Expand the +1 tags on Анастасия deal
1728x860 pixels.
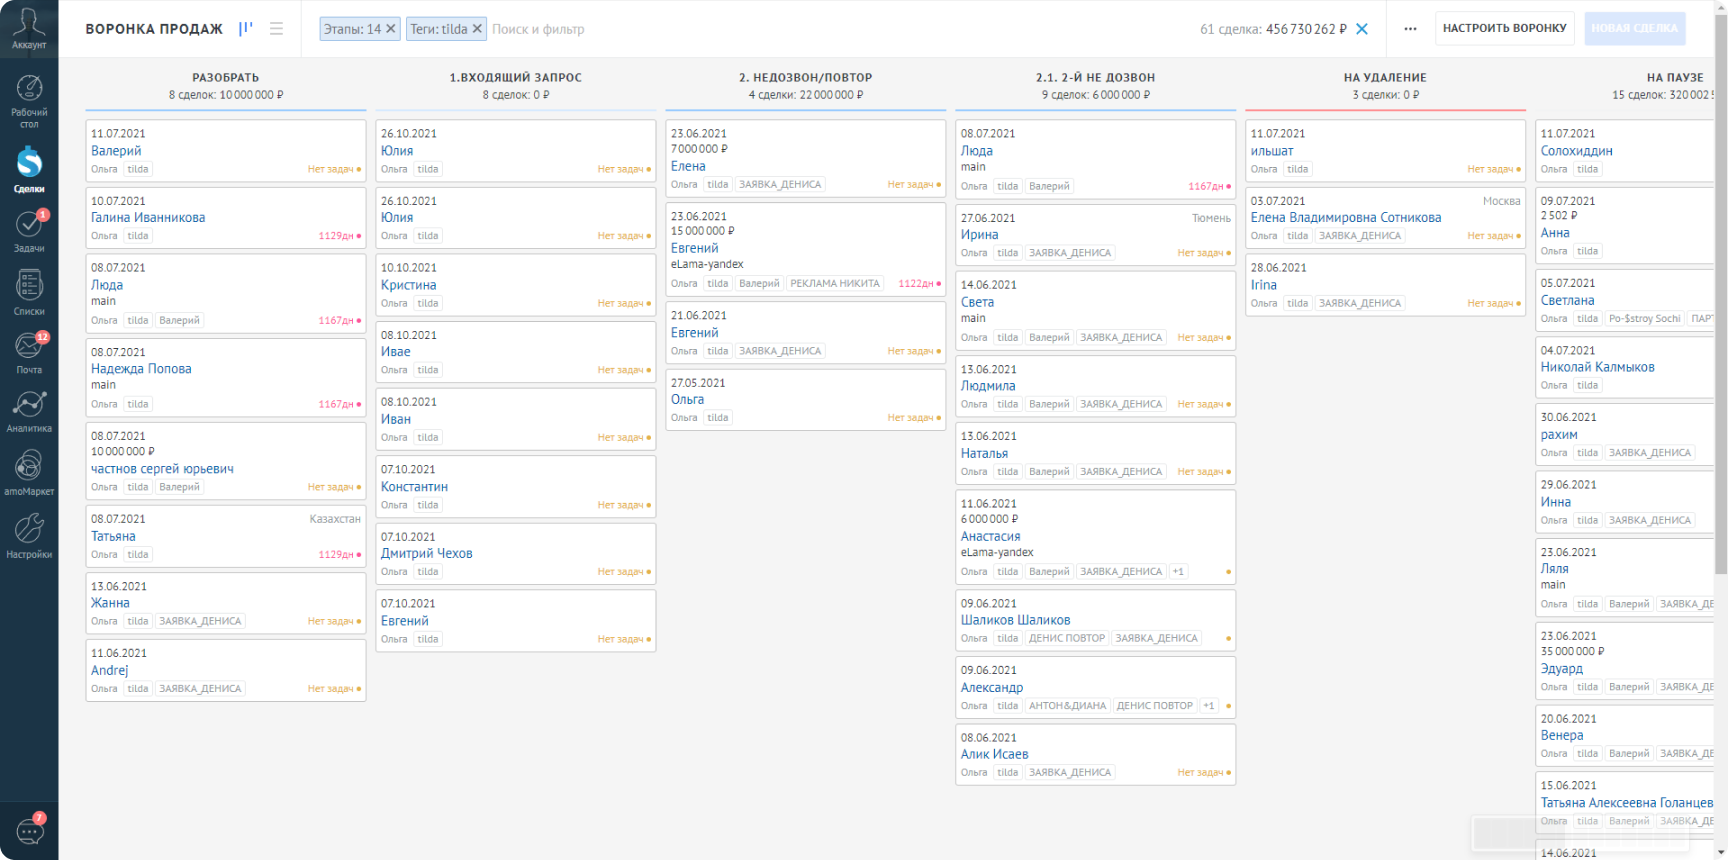coord(1178,572)
